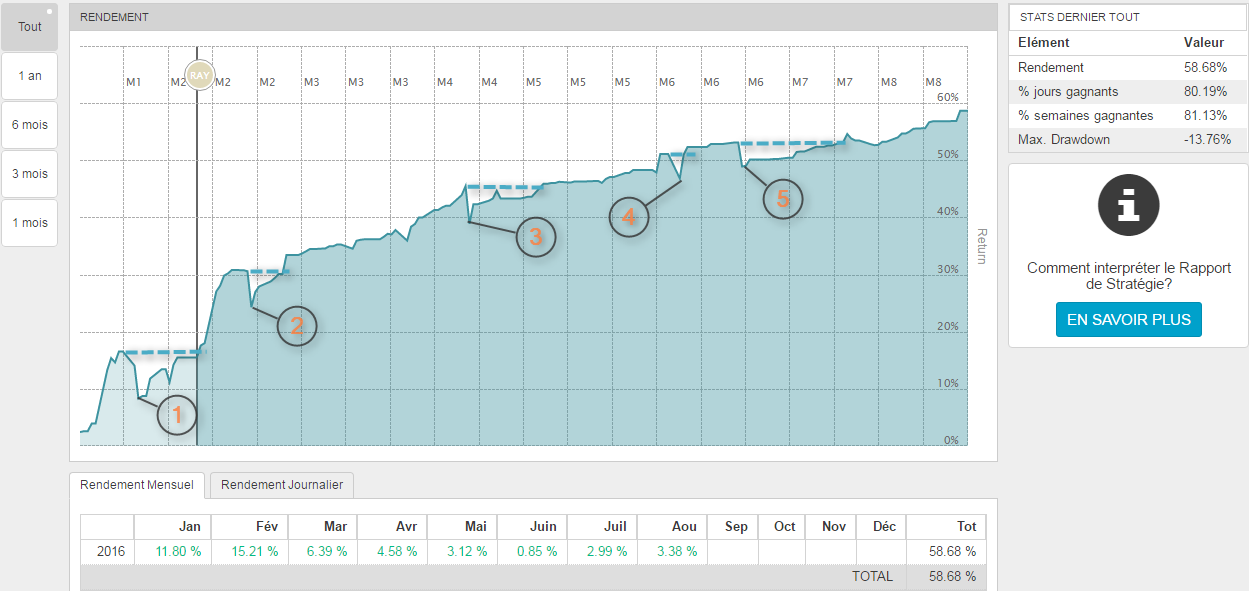
Task: Select the Tout time range
Action: 30,27
